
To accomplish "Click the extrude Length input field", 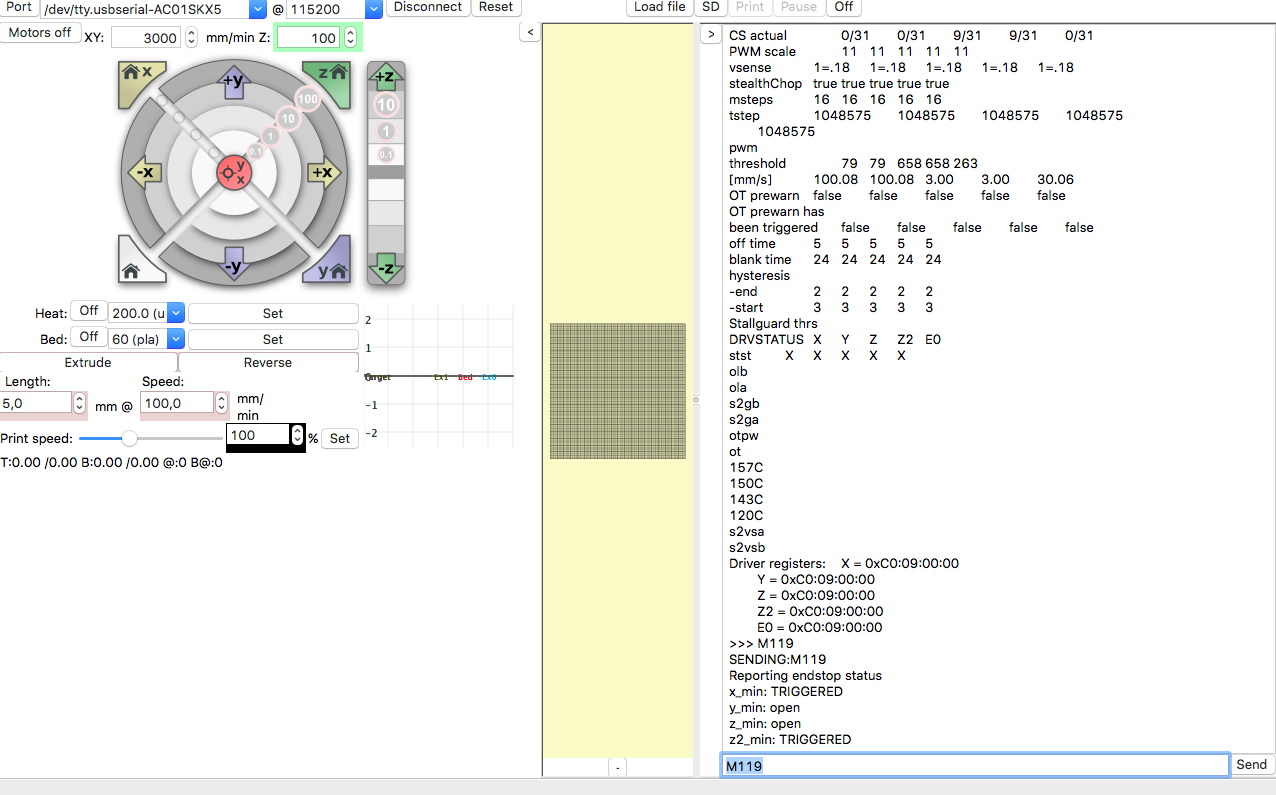I will coord(36,403).
